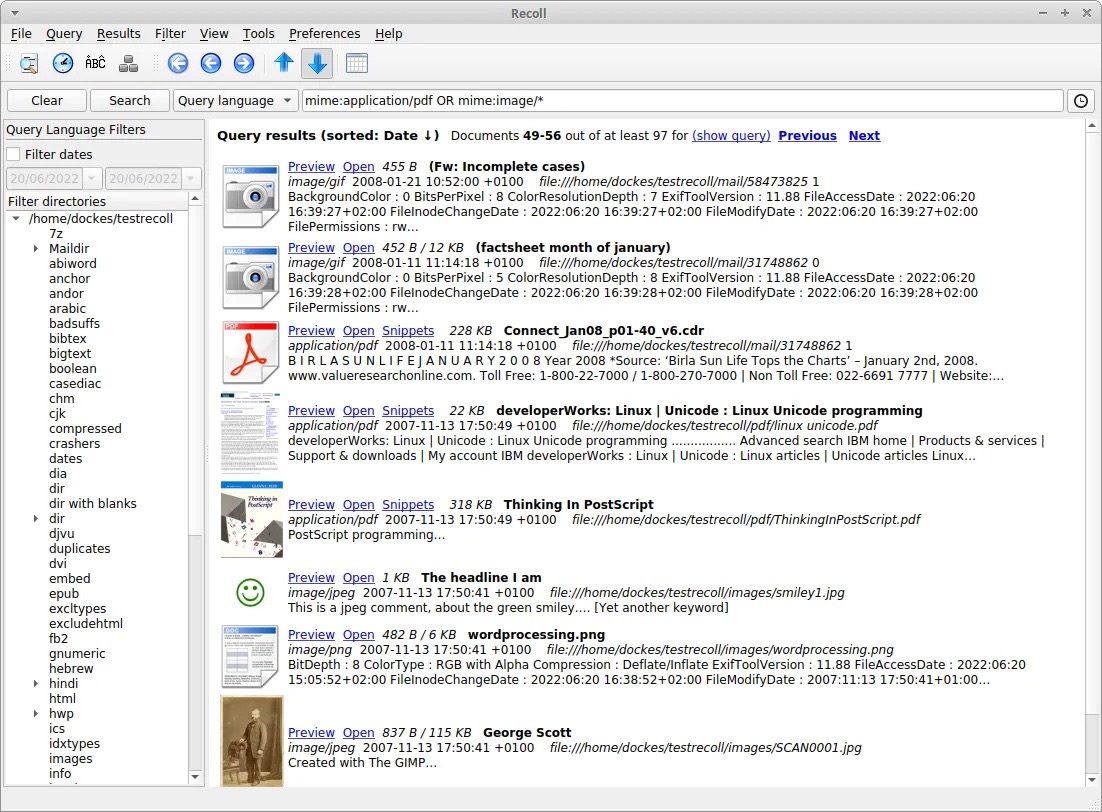Image resolution: width=1102 pixels, height=812 pixels.
Task: Click the first page of results icon
Action: point(178,63)
